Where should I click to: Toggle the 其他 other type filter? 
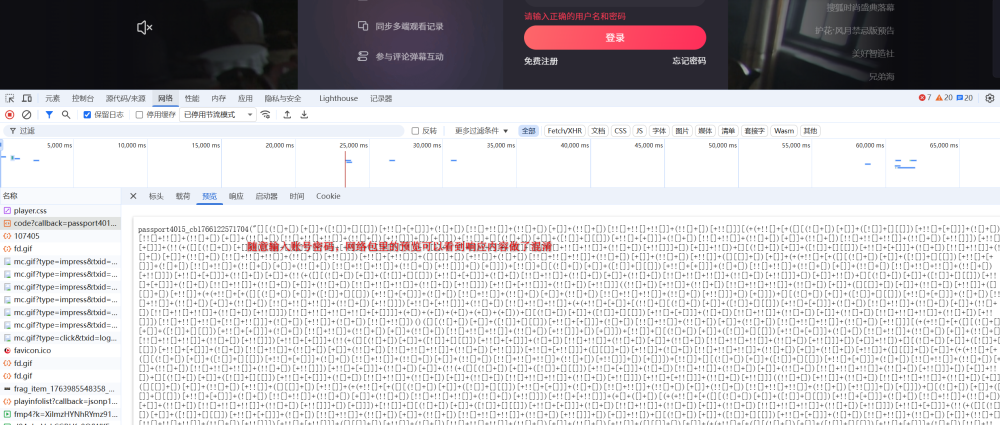pyautogui.click(x=810, y=131)
